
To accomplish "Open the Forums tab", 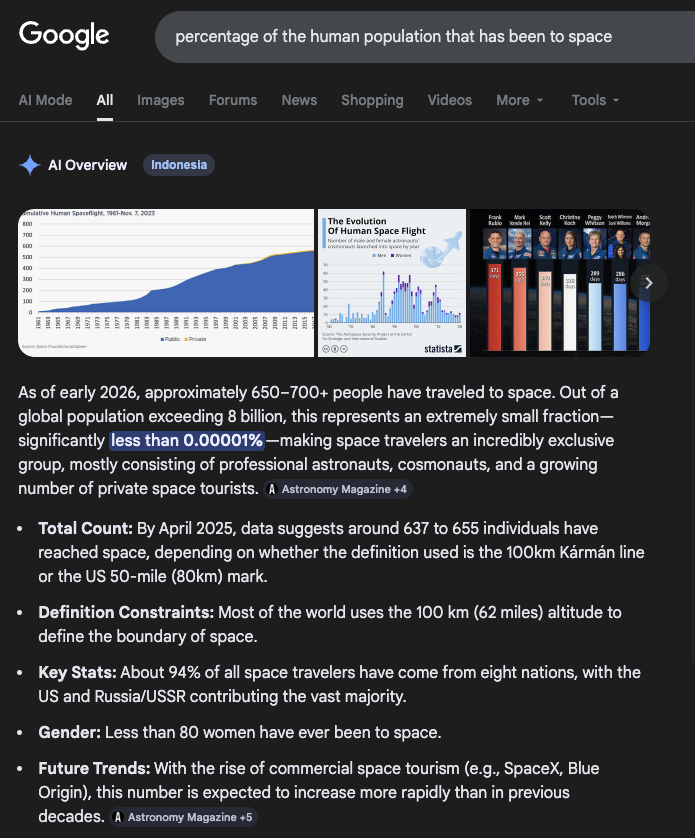I will [233, 100].
